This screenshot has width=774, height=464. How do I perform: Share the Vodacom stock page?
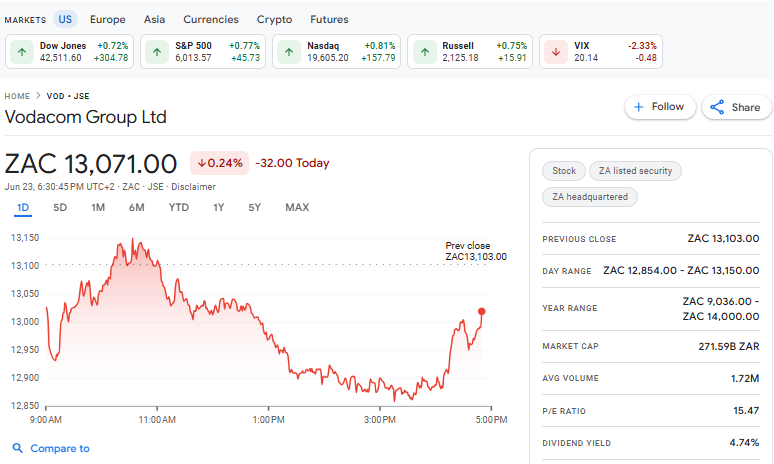736,107
